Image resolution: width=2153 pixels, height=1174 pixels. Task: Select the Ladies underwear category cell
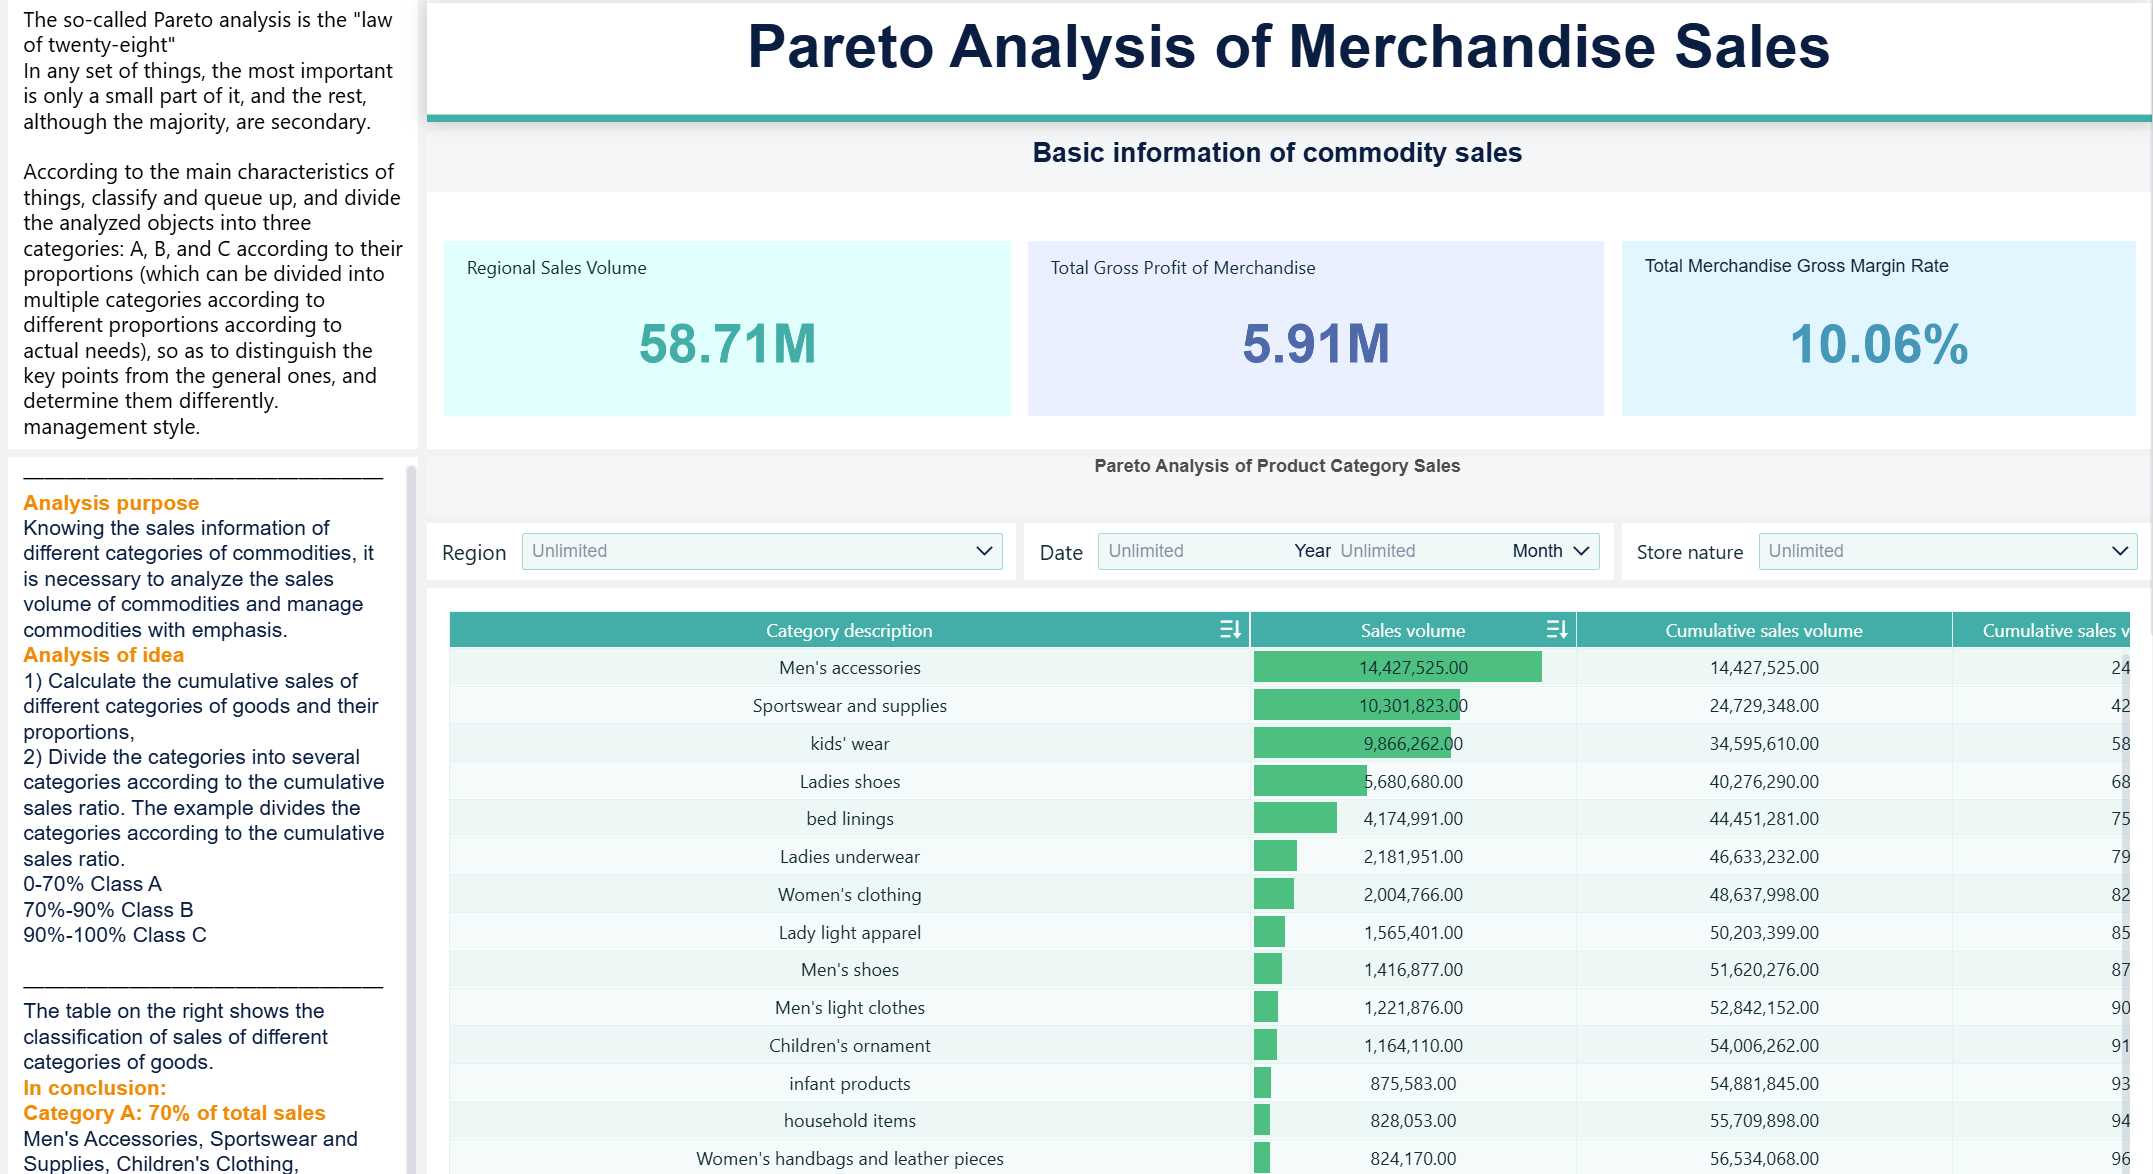point(849,856)
